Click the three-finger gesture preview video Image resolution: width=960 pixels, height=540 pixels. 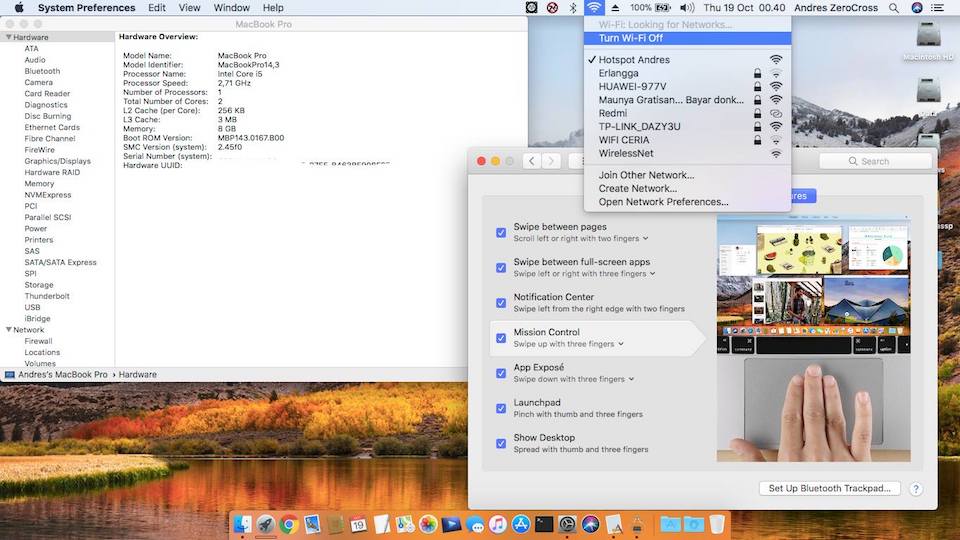[814, 339]
